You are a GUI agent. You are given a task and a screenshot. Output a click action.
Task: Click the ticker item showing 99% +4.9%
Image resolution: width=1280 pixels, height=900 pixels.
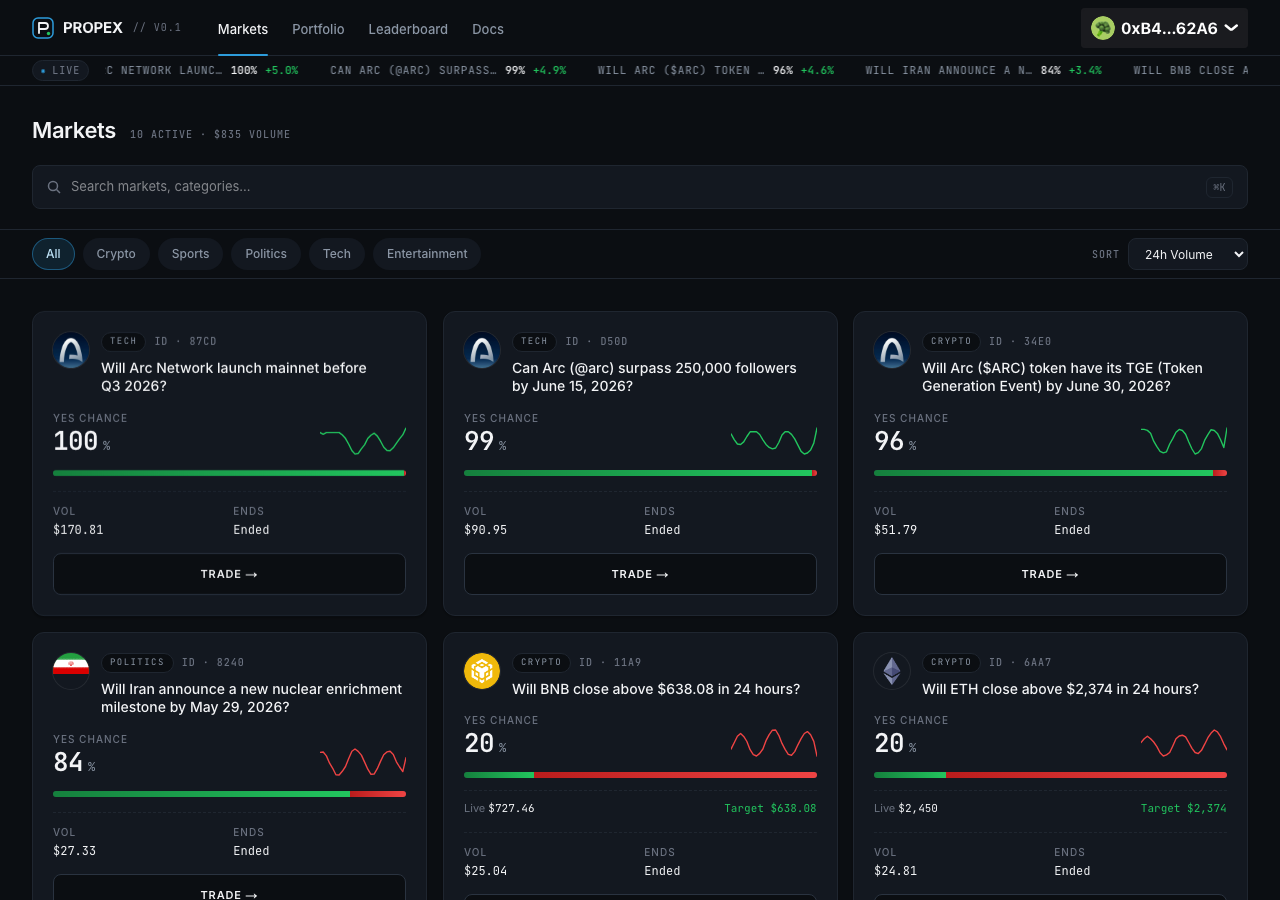pos(448,71)
